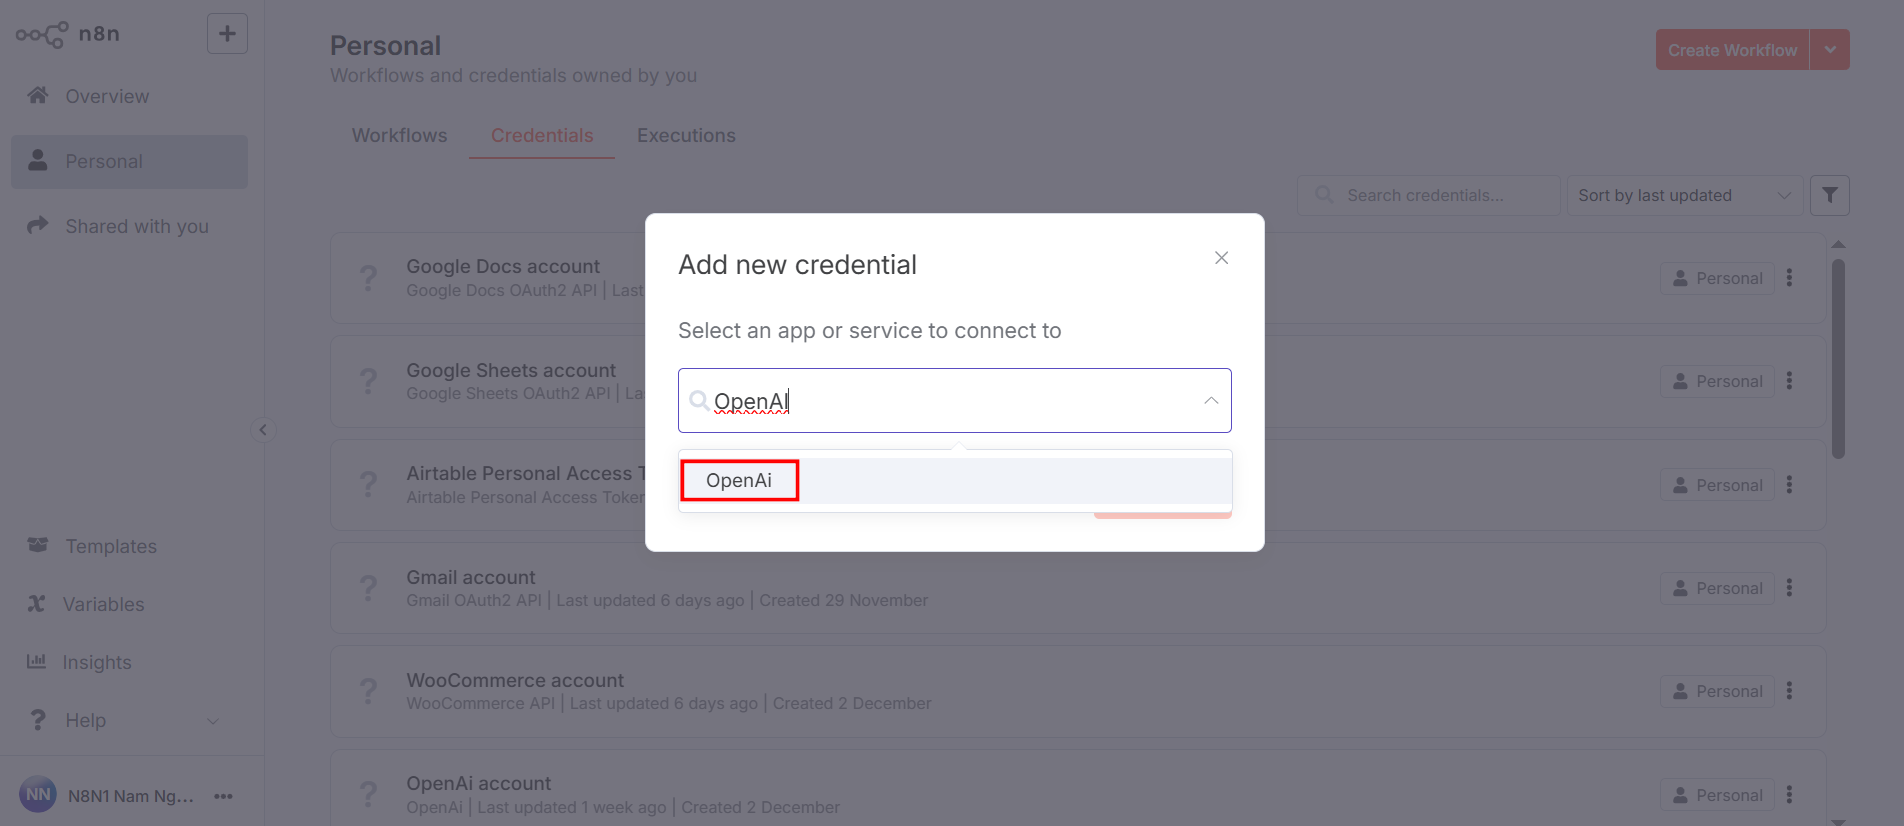Switch to the Workflows tab
The image size is (1904, 826).
(x=398, y=135)
